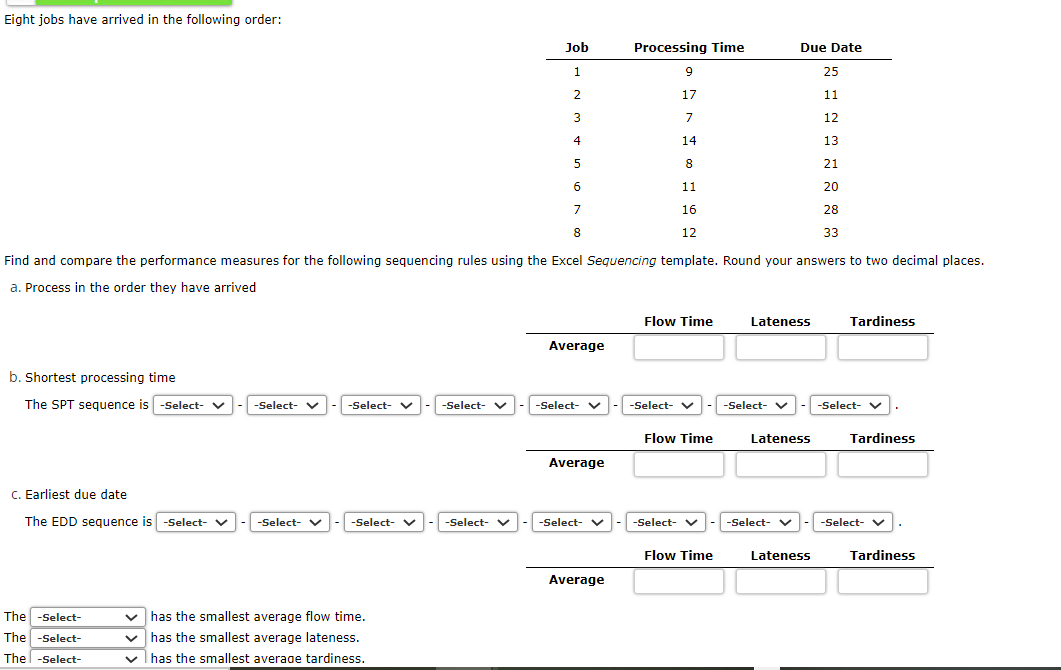Select rule with smallest average flow time
The image size is (1061, 670).
88,617
